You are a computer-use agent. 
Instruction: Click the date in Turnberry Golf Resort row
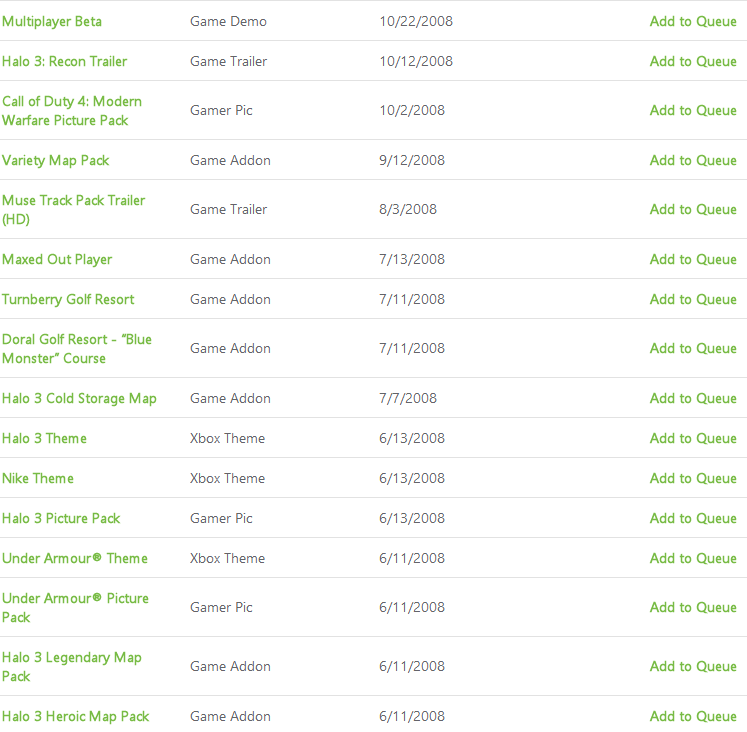point(412,300)
